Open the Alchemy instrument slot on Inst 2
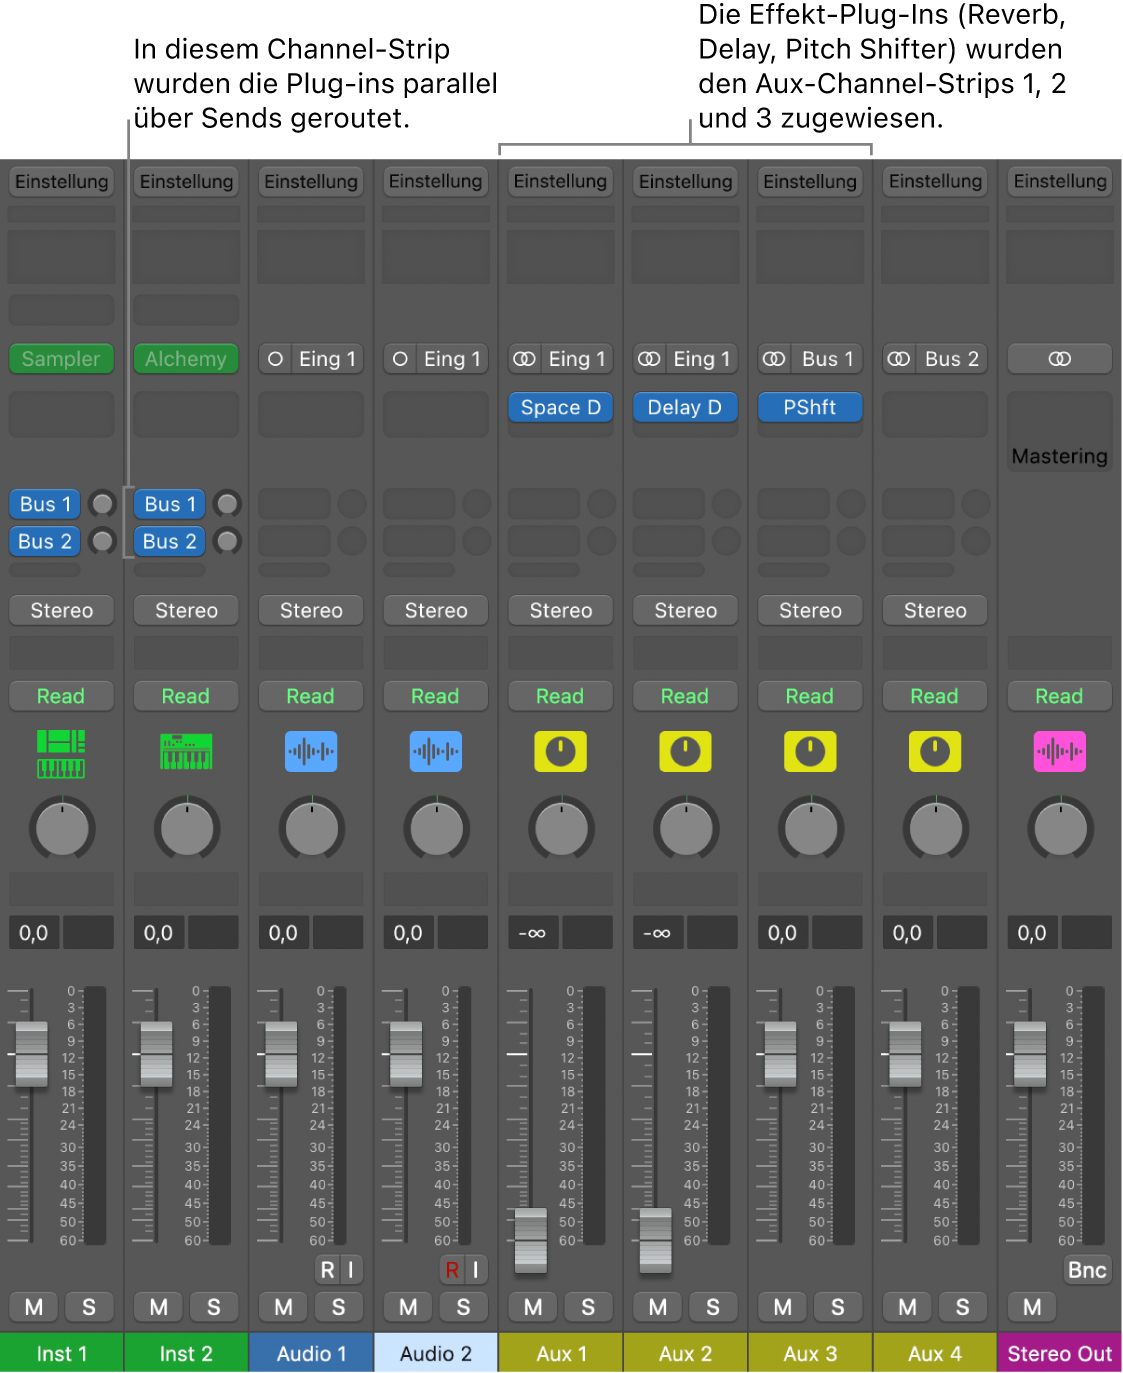The image size is (1123, 1373). (185, 358)
